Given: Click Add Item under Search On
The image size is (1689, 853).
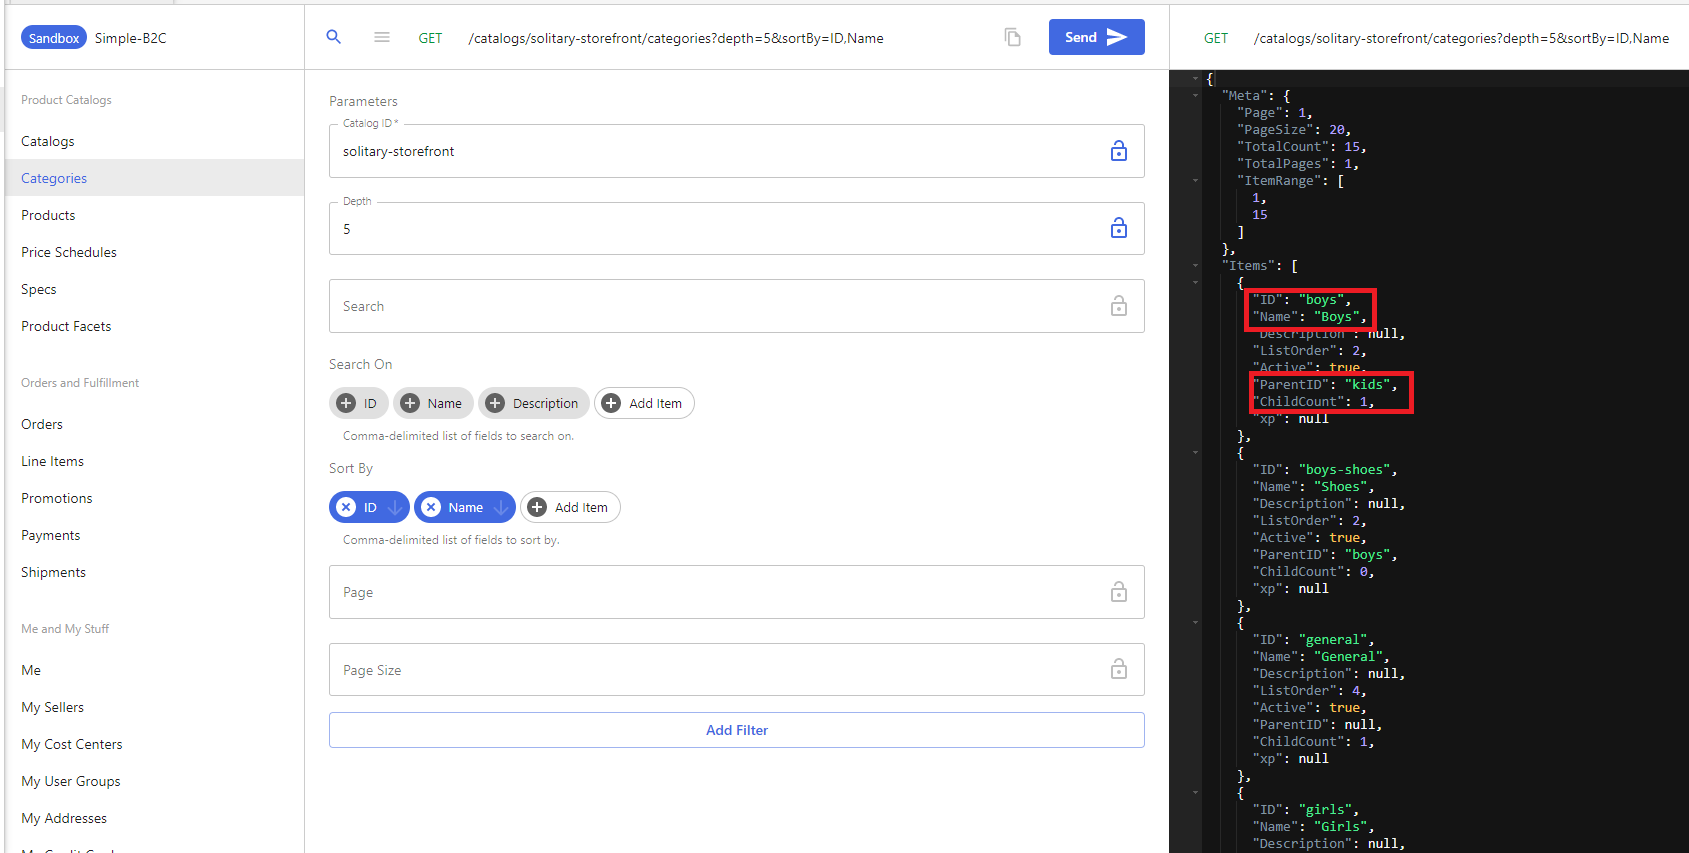Looking at the screenshot, I should pos(644,403).
